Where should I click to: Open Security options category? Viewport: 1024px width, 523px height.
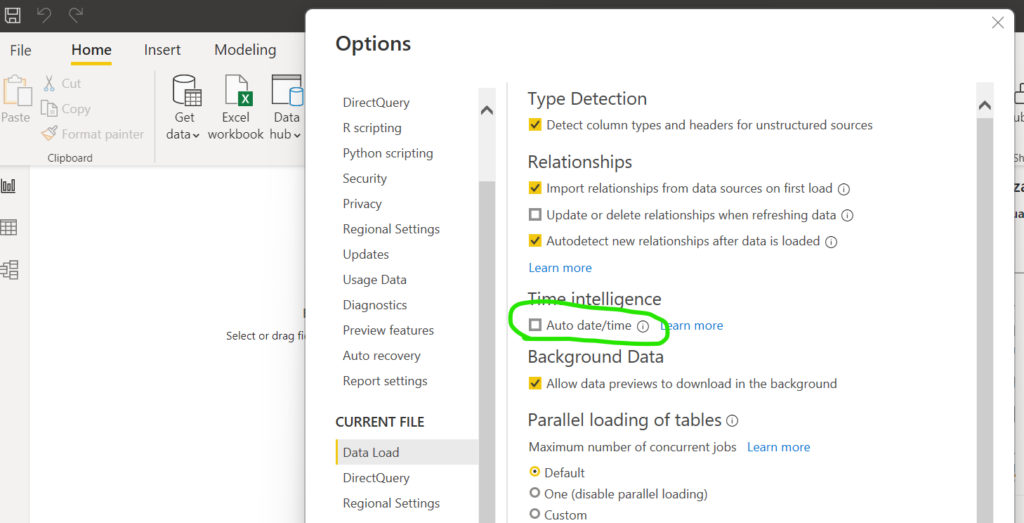point(364,178)
